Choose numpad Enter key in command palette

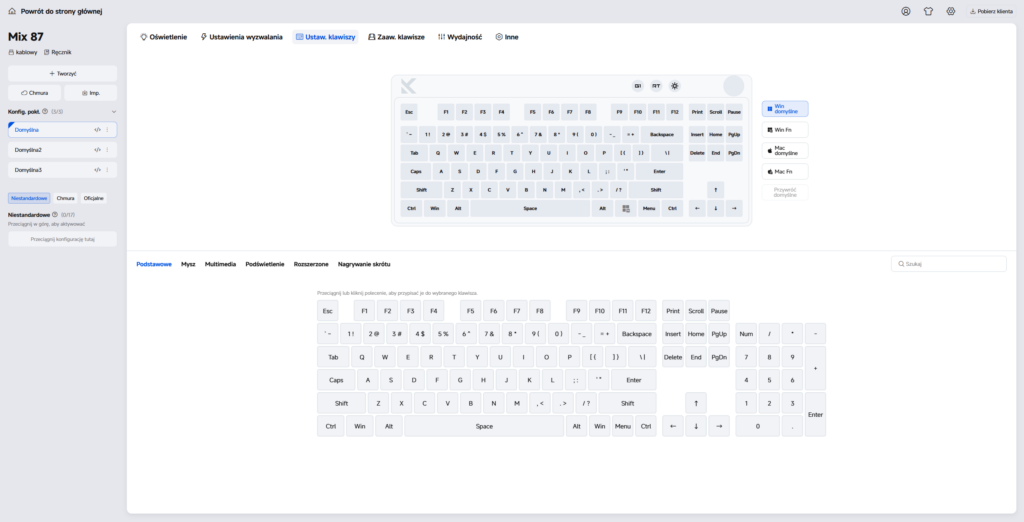[x=815, y=415]
